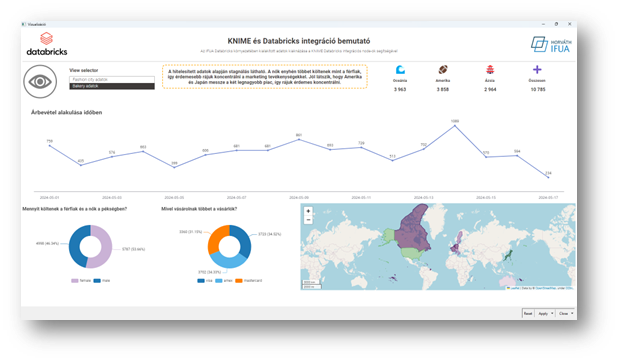The image size is (619, 362).
Task: Click the eye icon beside View selector
Action: point(40,82)
